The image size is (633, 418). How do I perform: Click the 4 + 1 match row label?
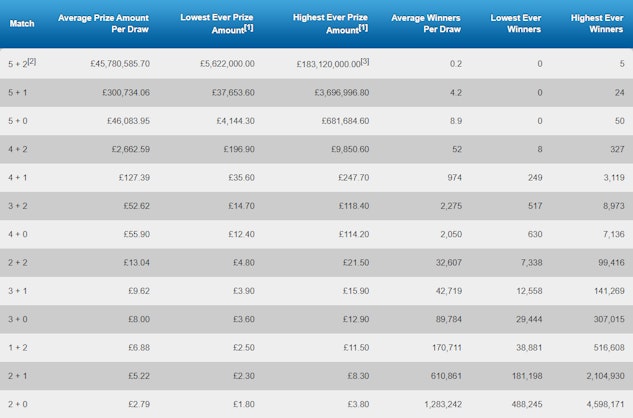click(18, 177)
